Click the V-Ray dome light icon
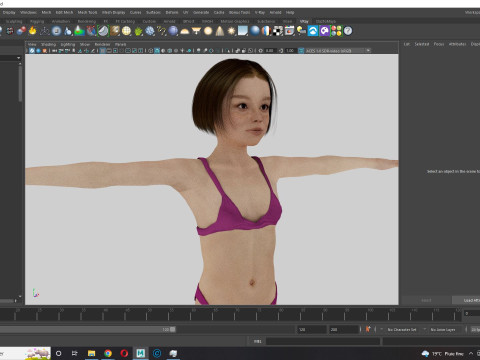 pyautogui.click(x=184, y=31)
